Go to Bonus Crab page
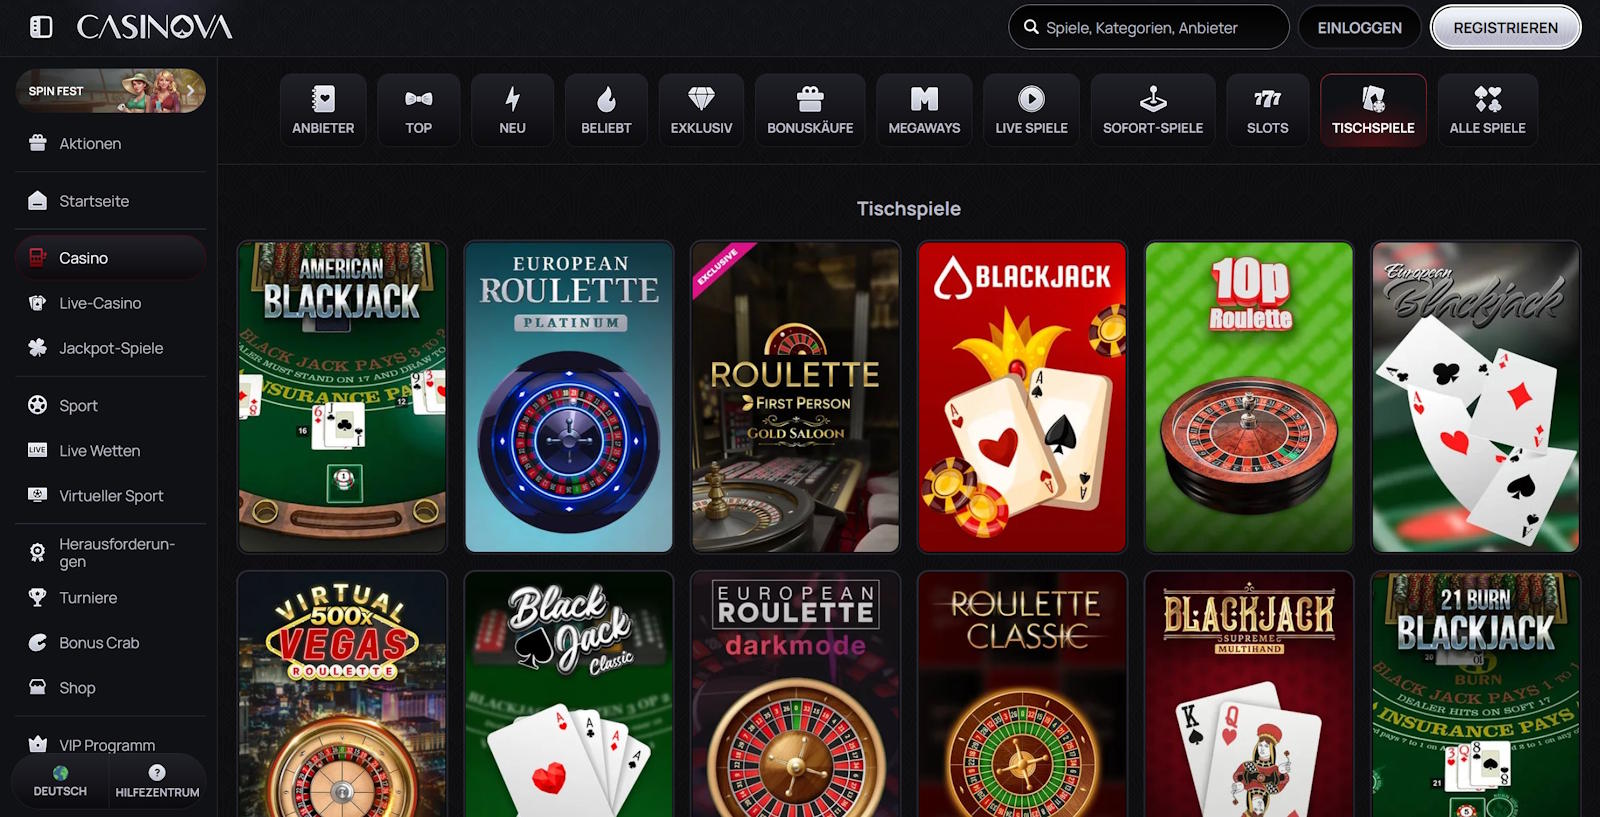 click(110, 642)
